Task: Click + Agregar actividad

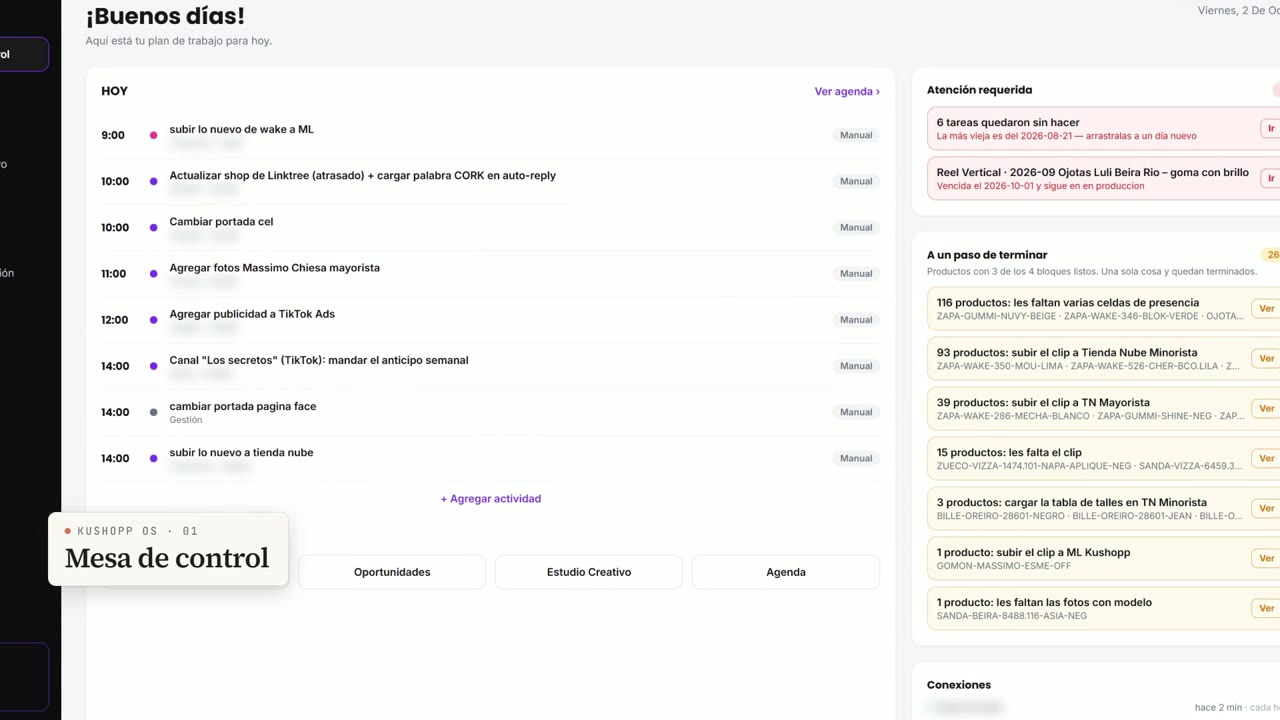Action: click(491, 499)
